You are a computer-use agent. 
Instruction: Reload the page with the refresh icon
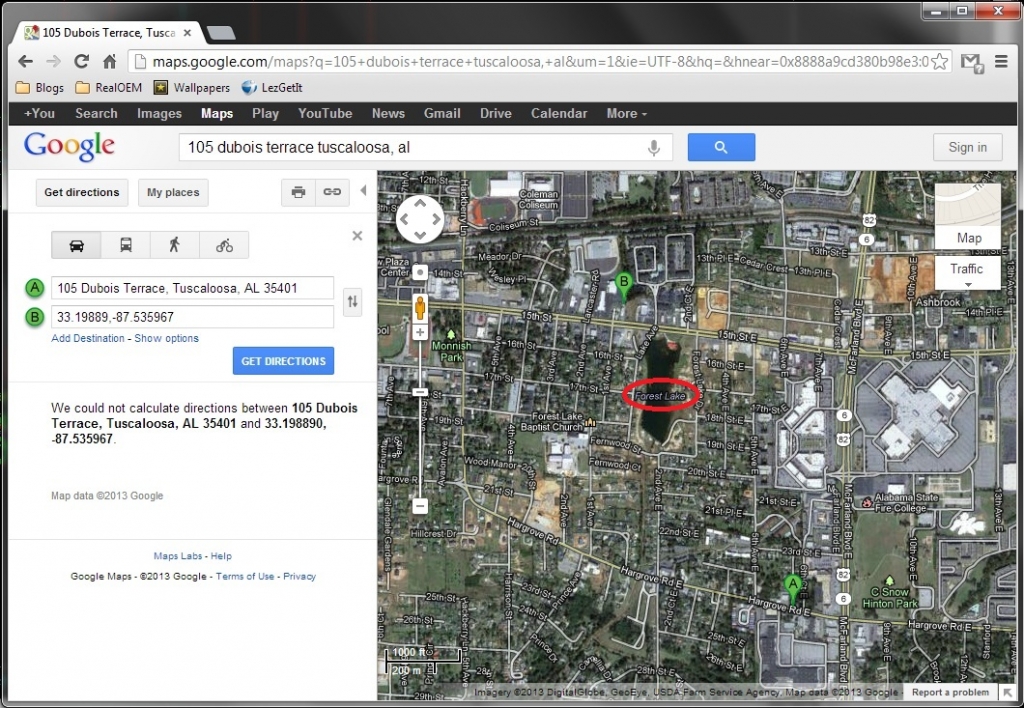point(82,61)
